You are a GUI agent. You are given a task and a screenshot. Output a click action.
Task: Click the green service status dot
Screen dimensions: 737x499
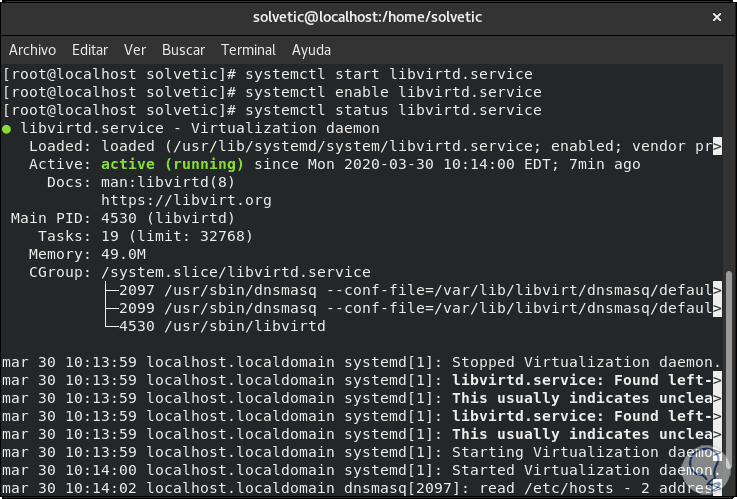(7, 129)
